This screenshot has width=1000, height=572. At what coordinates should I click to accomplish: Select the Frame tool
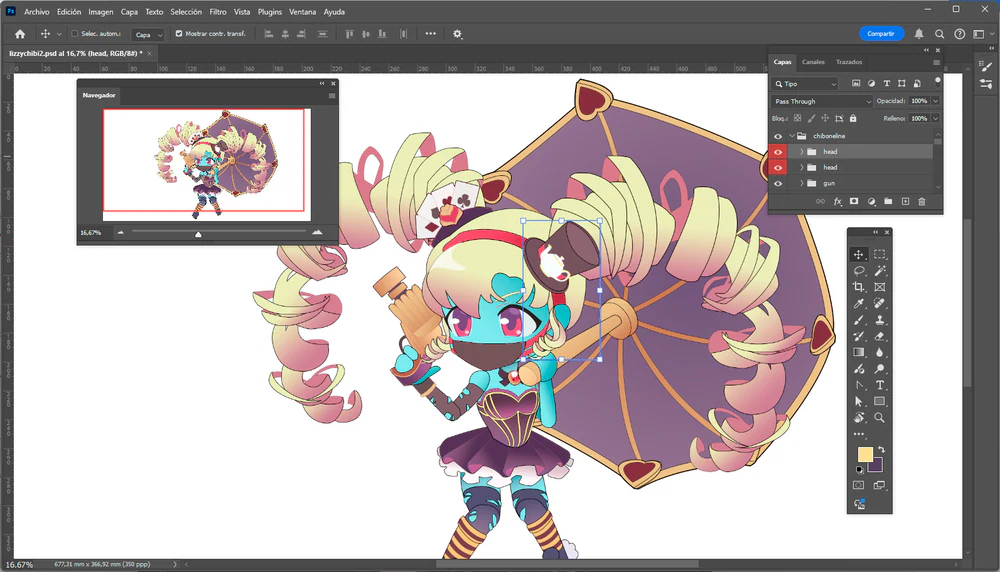click(879, 287)
